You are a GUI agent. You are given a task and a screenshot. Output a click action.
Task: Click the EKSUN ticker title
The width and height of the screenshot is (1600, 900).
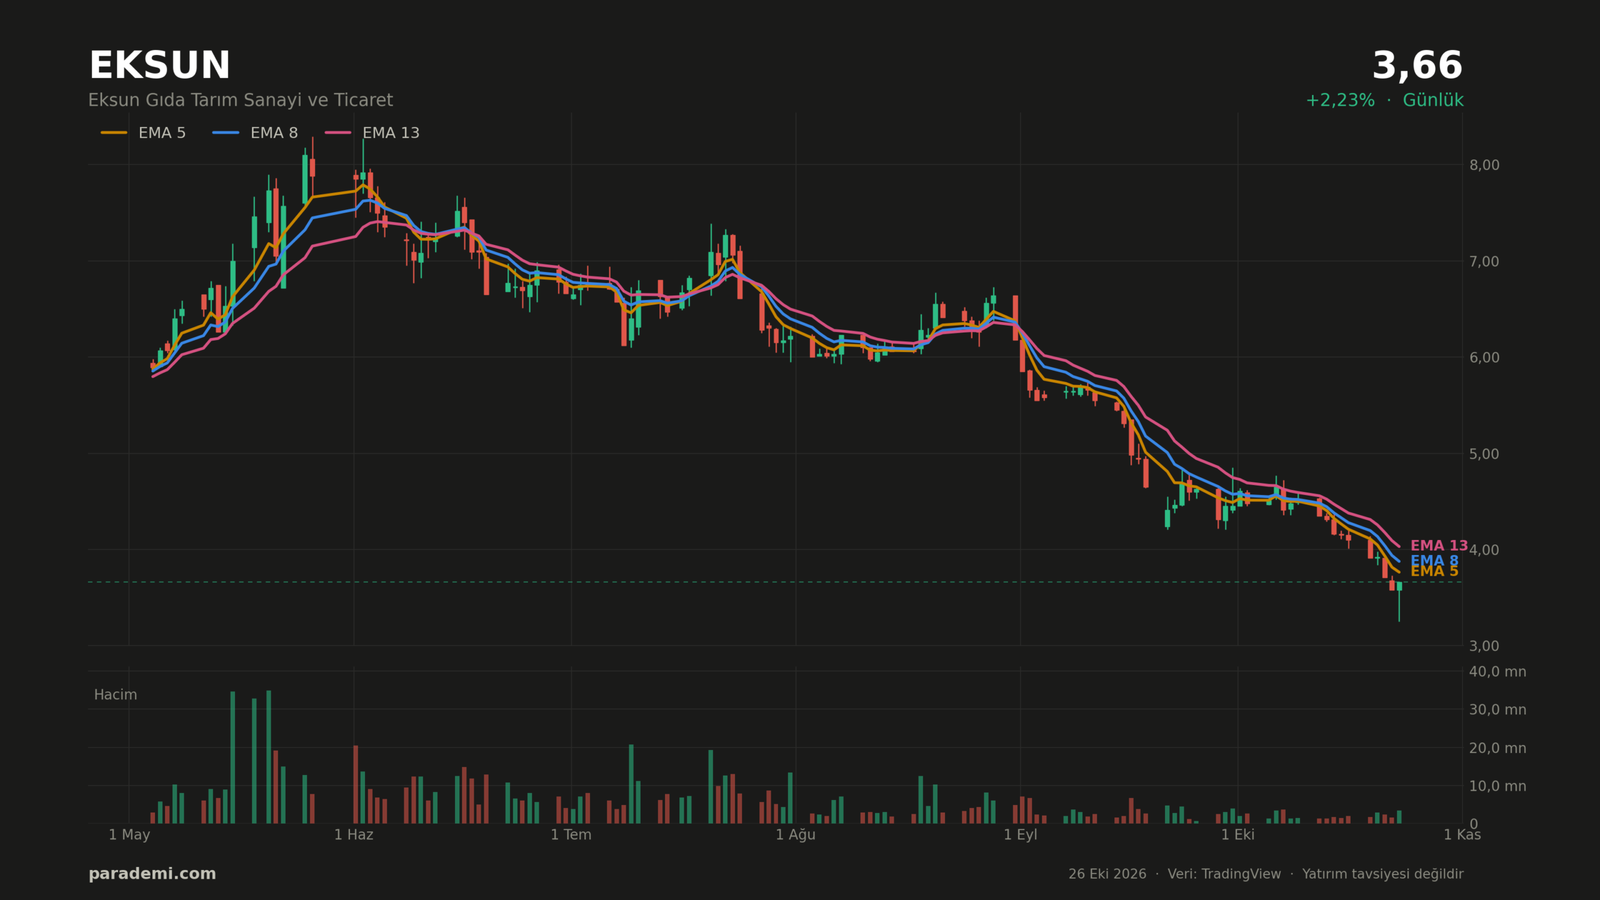160,66
